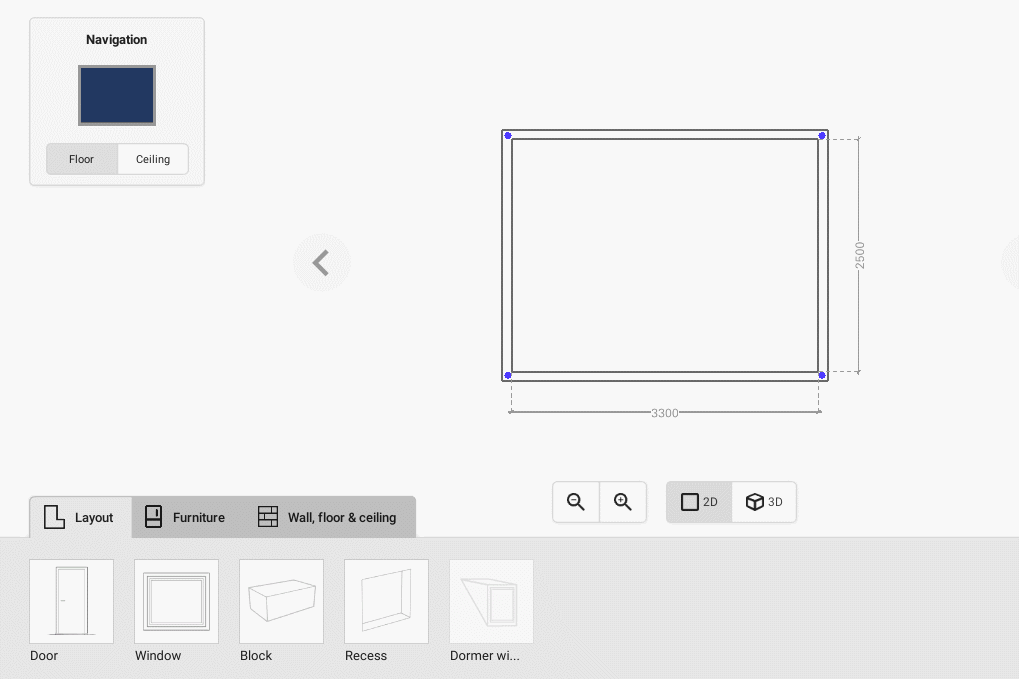Open the Furniture tab
Screen dimensions: 1019x679
point(185,517)
